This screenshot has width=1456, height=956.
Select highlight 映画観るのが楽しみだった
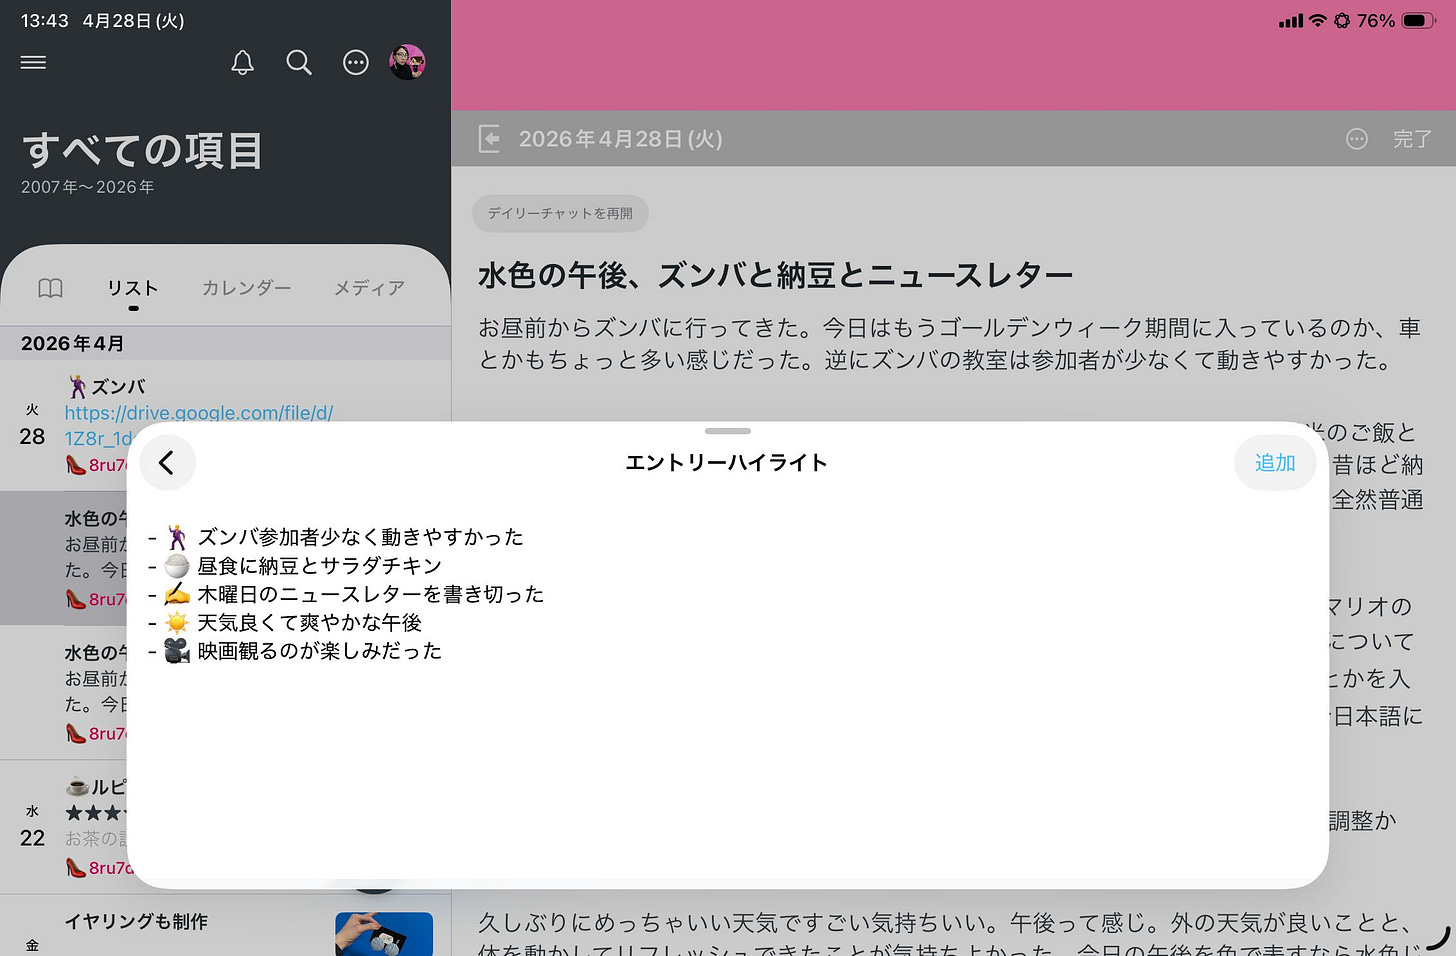pos(319,651)
